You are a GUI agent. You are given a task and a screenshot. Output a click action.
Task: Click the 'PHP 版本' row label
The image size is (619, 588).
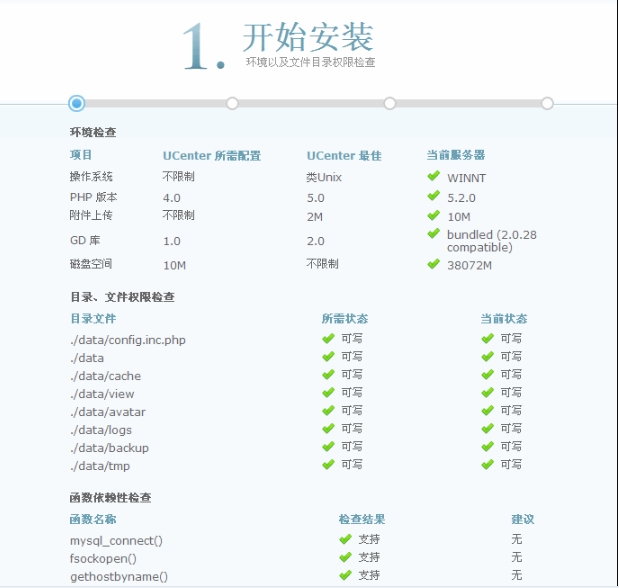94,197
